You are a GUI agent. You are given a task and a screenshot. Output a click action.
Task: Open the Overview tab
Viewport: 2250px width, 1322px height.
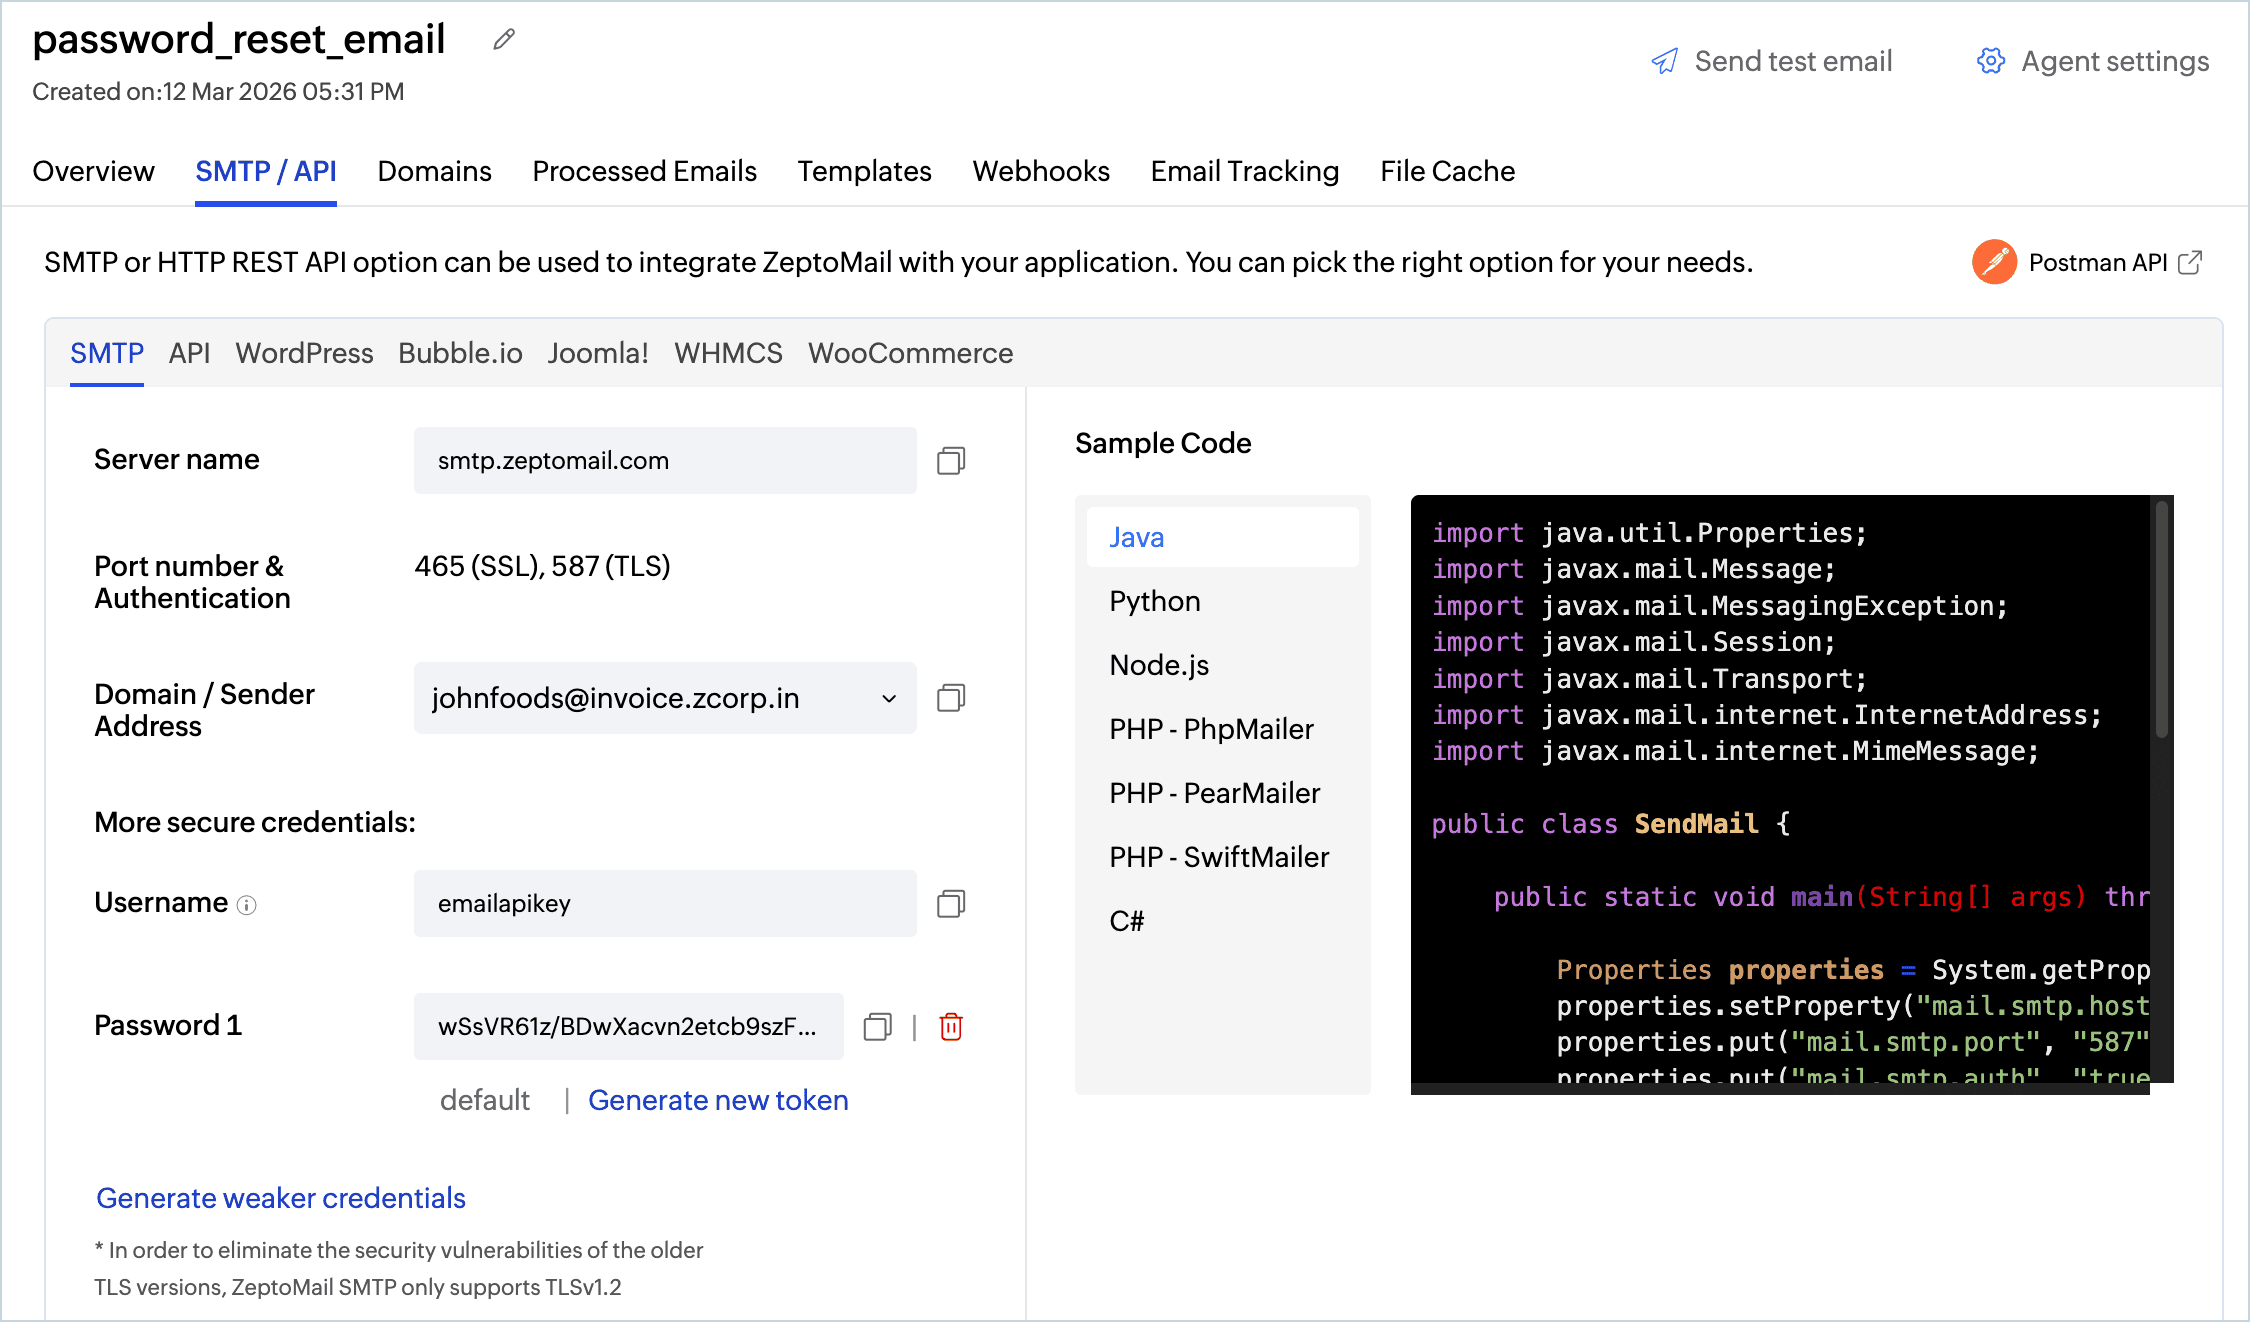tap(94, 171)
